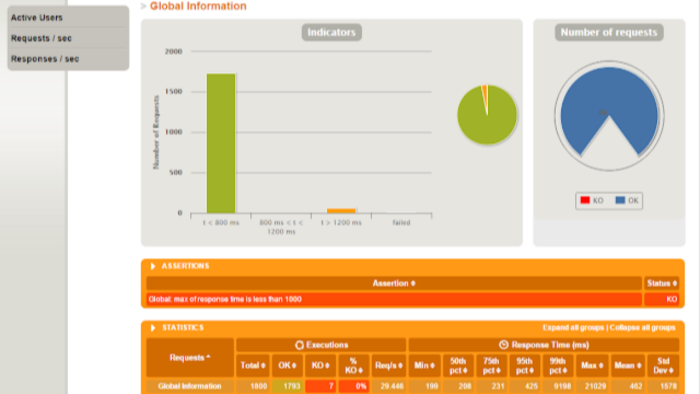Image resolution: width=700 pixels, height=394 pixels.
Task: Sort by 75th pct column
Action: [491, 365]
